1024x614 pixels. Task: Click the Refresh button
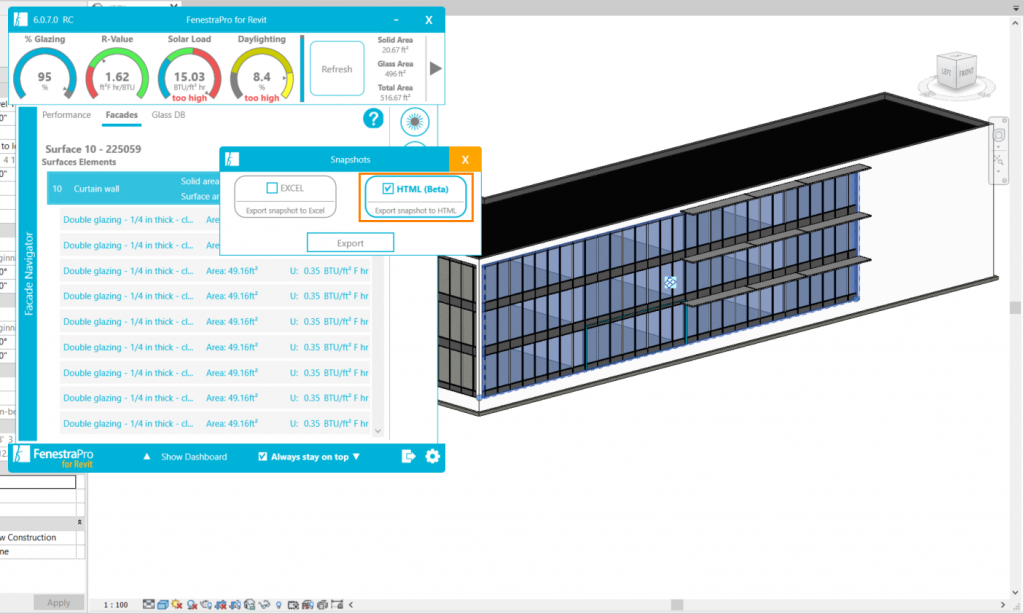point(337,69)
